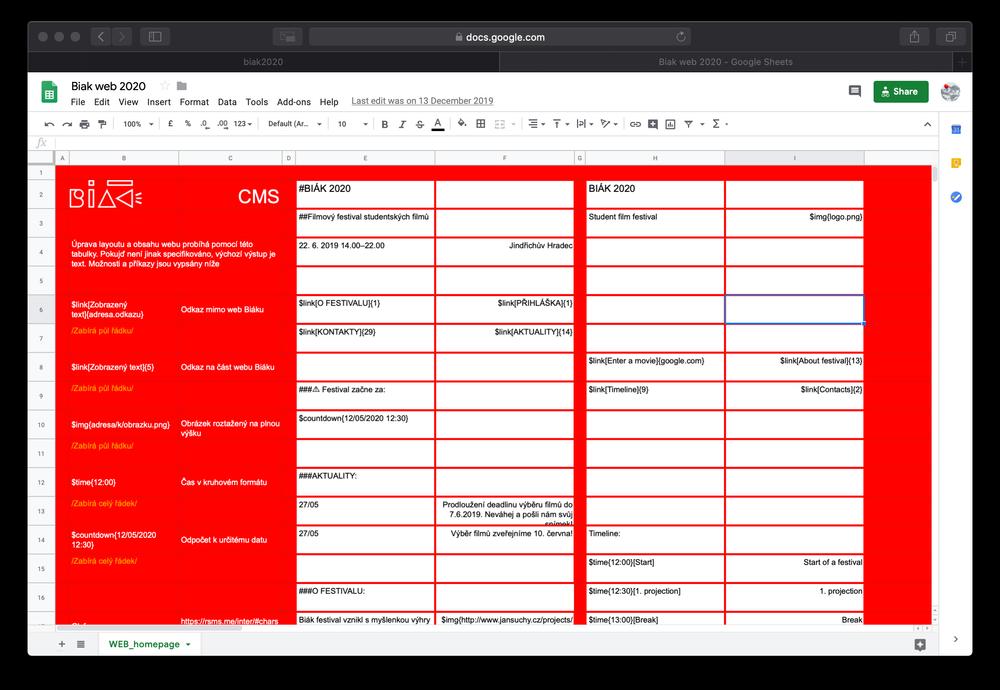Select the cell containing #BIÁK 2020
Image resolution: width=1000 pixels, height=690 pixels.
coord(365,194)
